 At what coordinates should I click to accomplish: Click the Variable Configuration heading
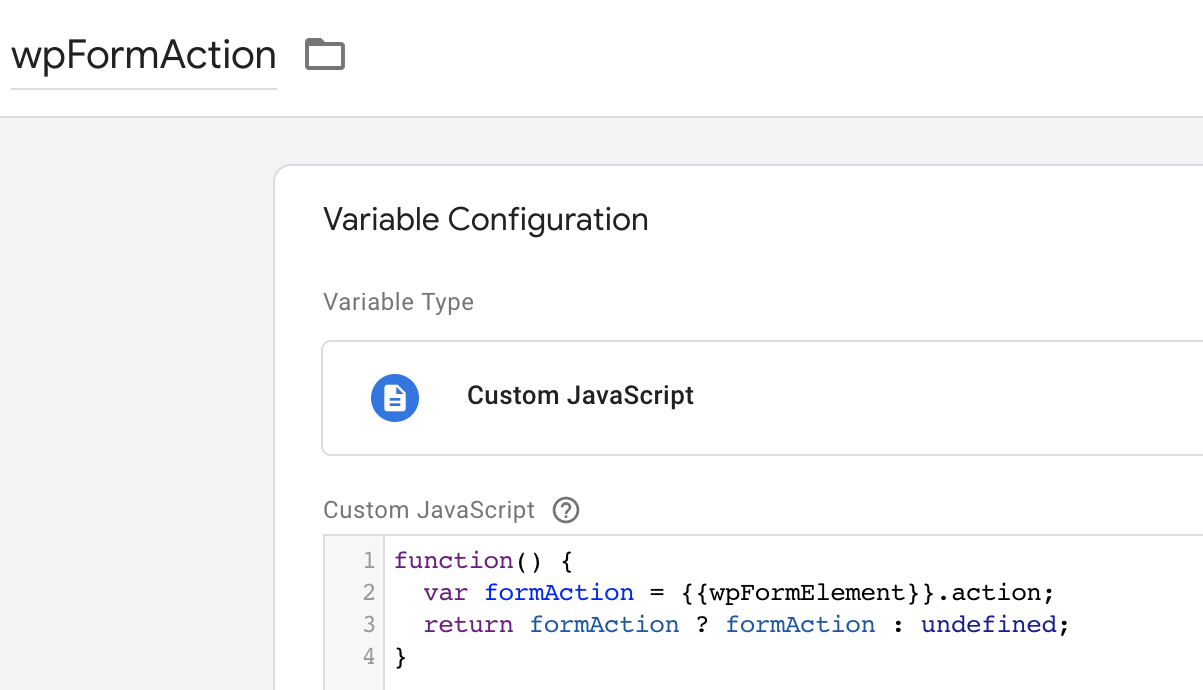pyautogui.click(x=486, y=219)
